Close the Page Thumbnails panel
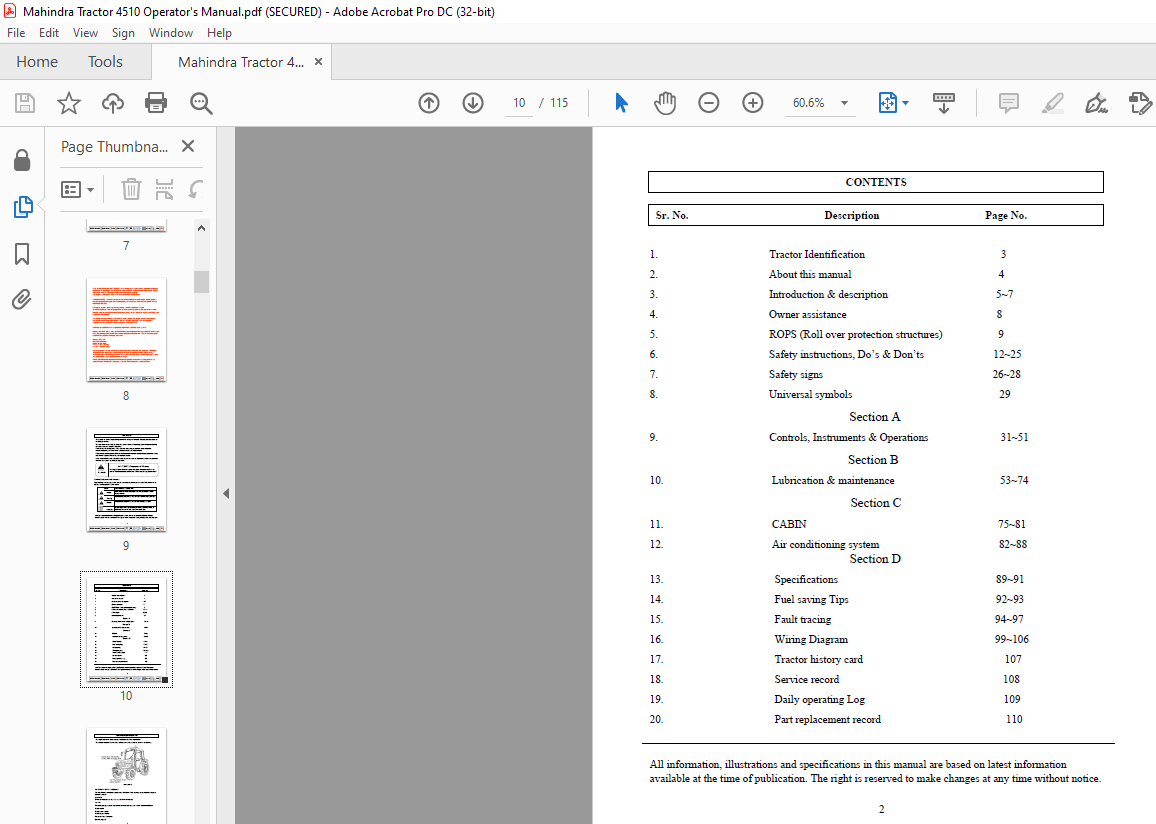The image size is (1156, 824). tap(188, 146)
